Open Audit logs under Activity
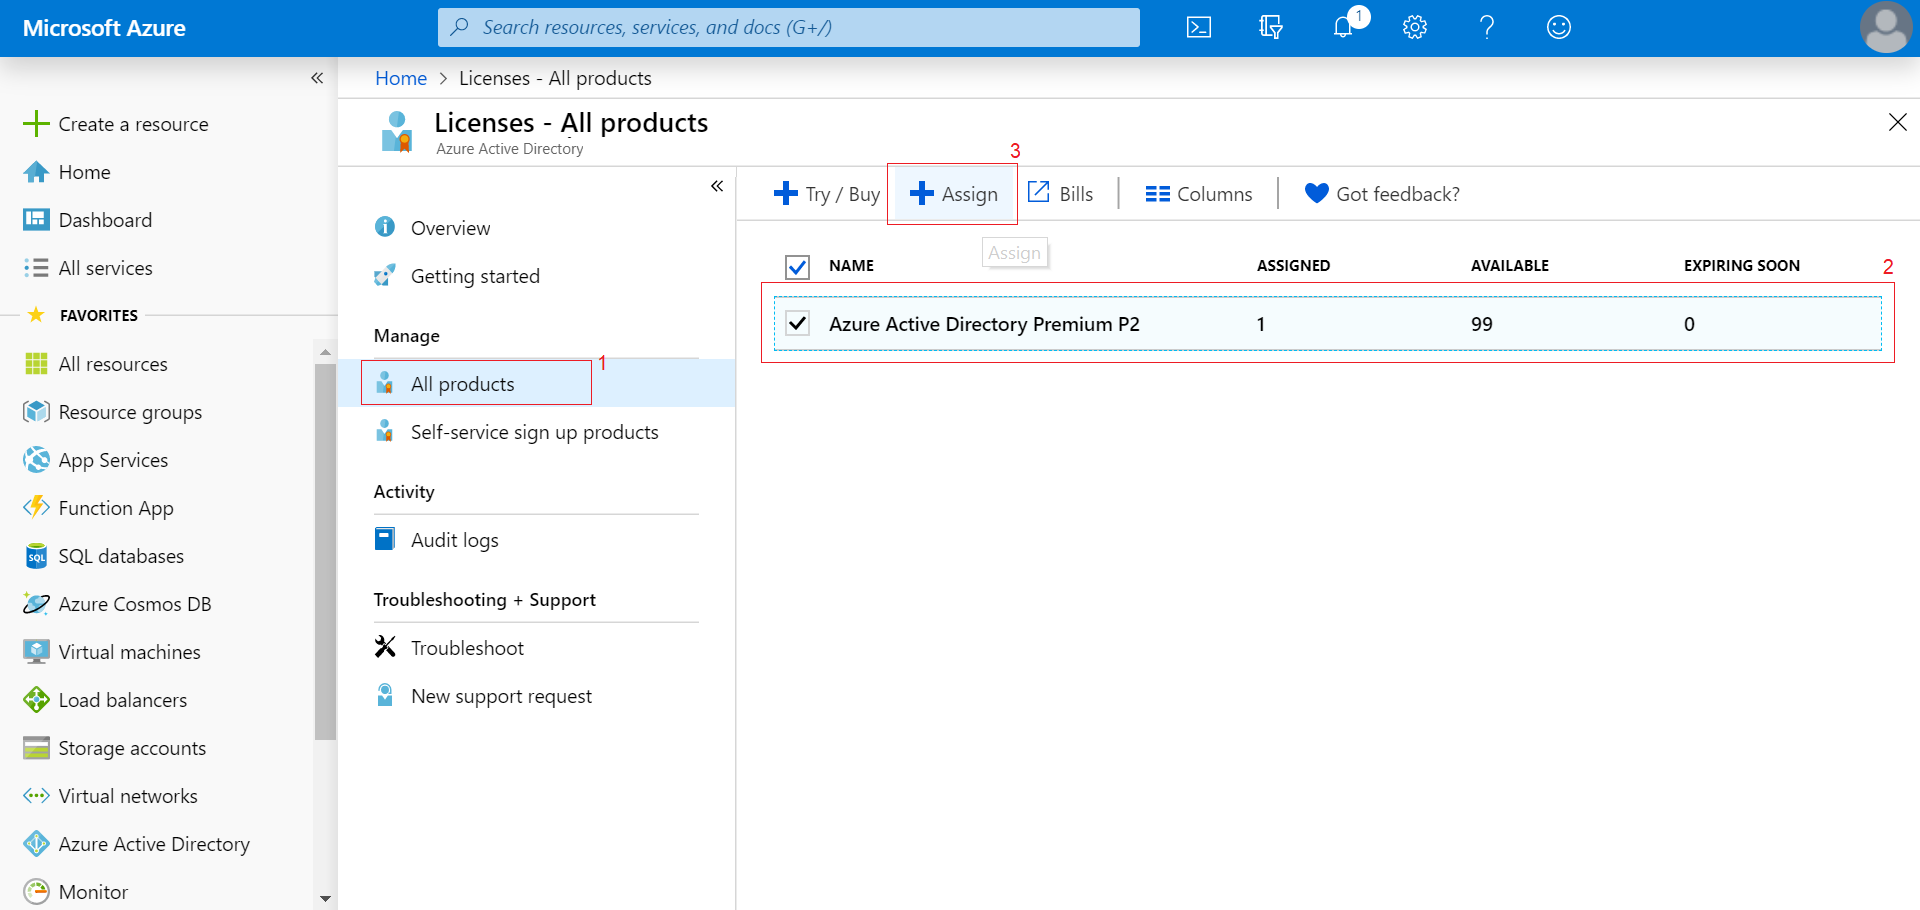Image resolution: width=1920 pixels, height=910 pixels. pyautogui.click(x=454, y=540)
